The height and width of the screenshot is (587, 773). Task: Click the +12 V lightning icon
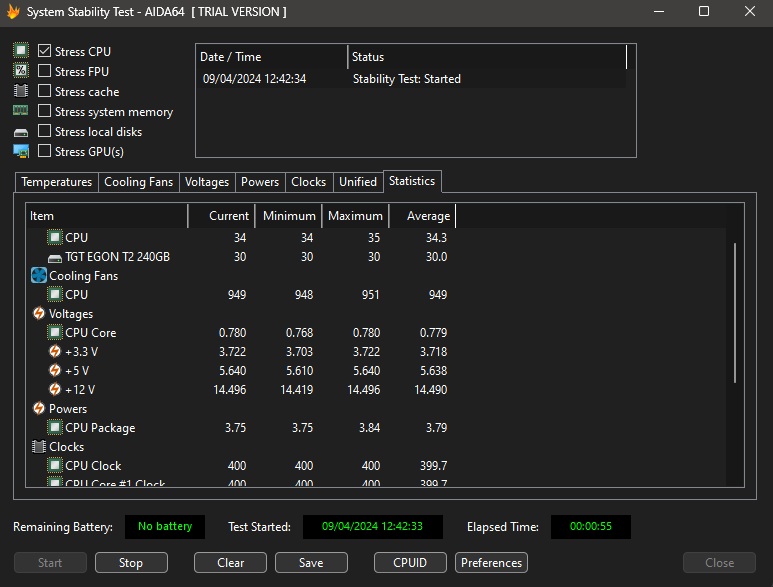click(x=55, y=389)
